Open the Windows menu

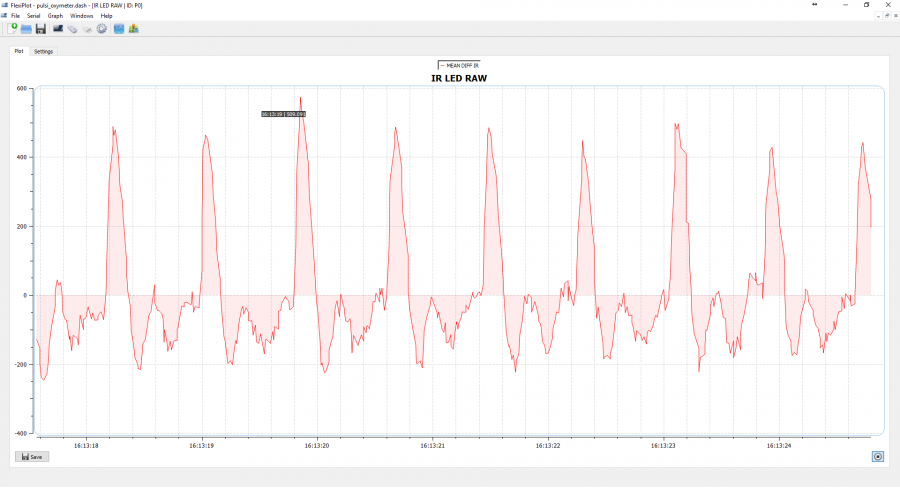[82, 16]
